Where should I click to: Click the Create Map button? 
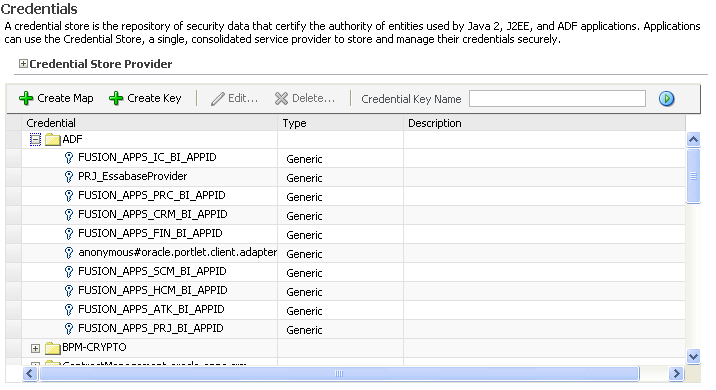pos(56,98)
